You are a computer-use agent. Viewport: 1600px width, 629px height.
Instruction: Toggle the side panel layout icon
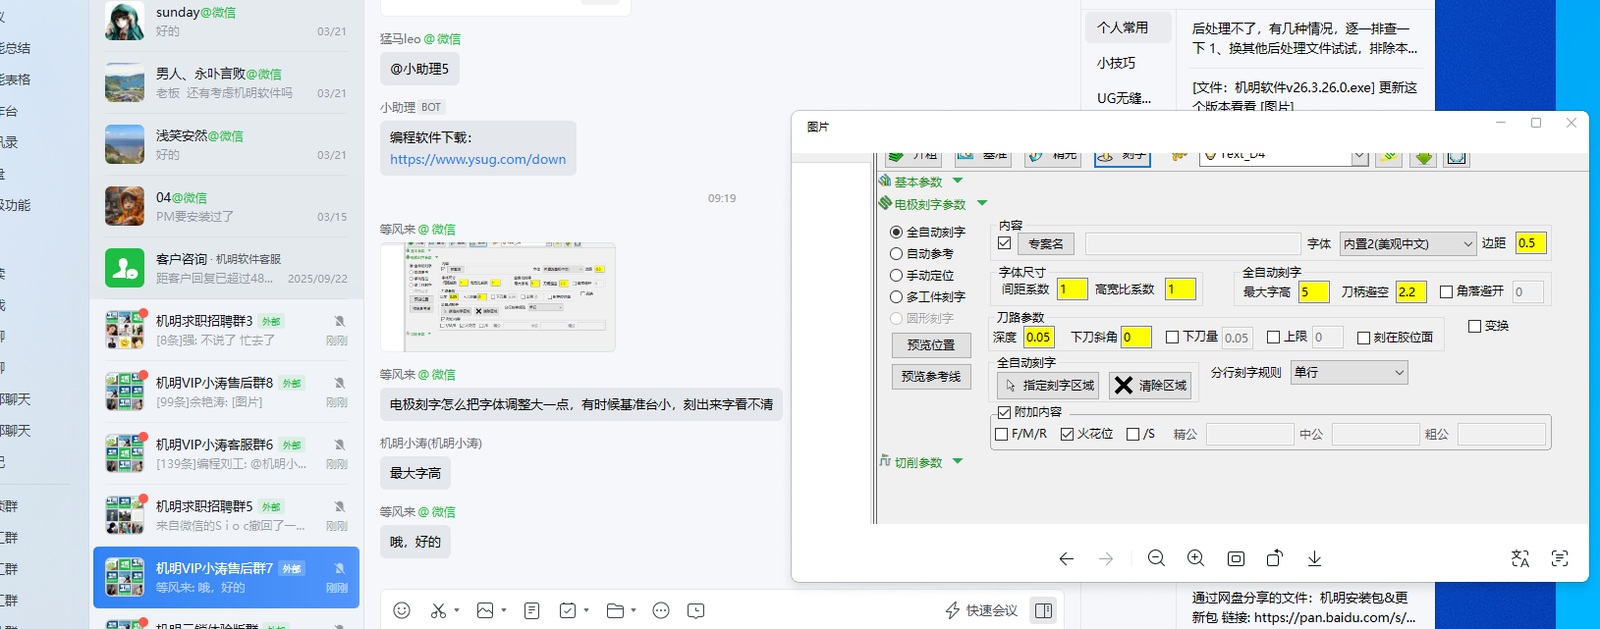tap(1044, 610)
